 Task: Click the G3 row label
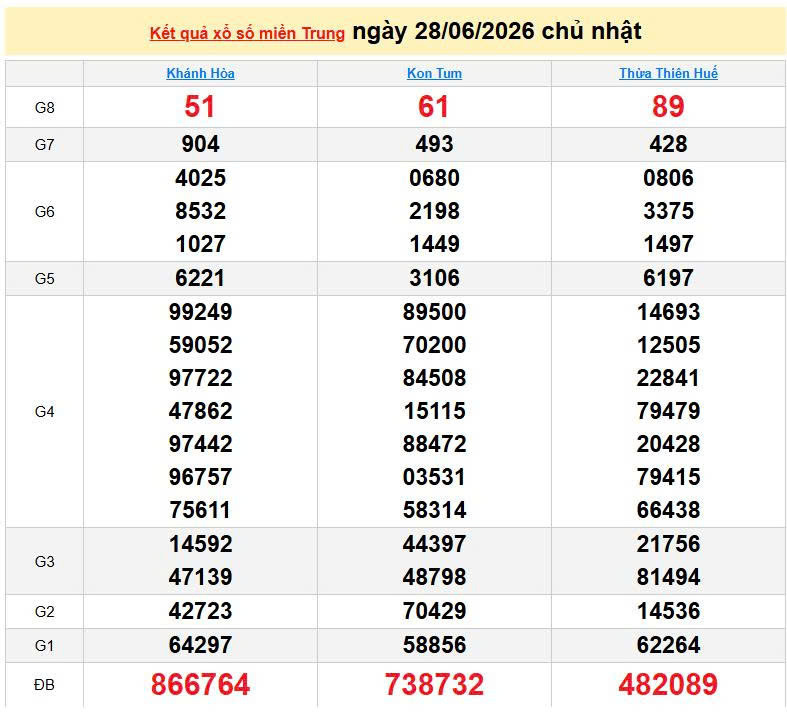(x=45, y=561)
